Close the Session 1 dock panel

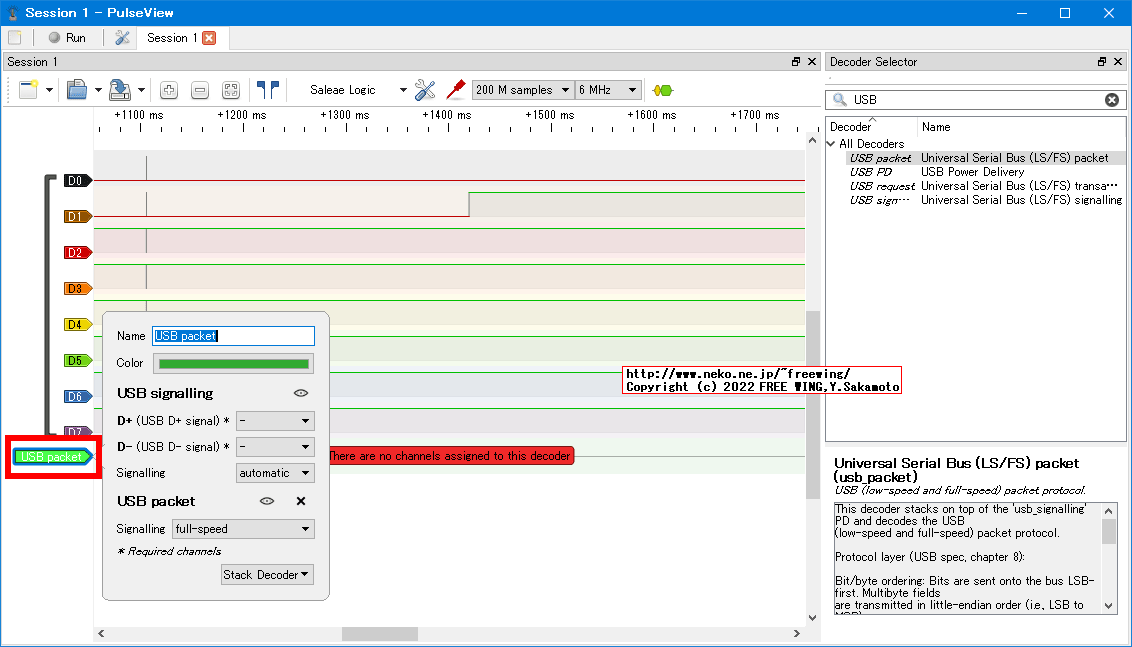tap(812, 61)
